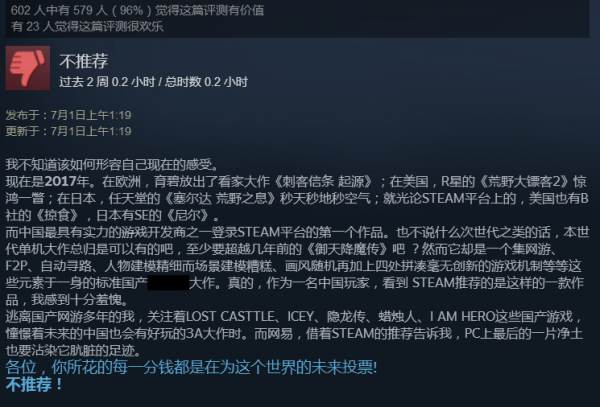Click the title 《御天降魔传》
600x407 pixels.
tap(348, 249)
